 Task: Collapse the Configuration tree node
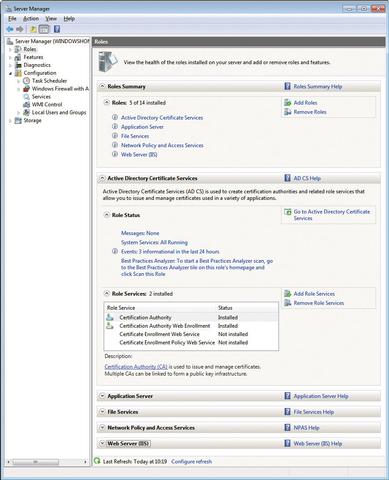pos(10,73)
